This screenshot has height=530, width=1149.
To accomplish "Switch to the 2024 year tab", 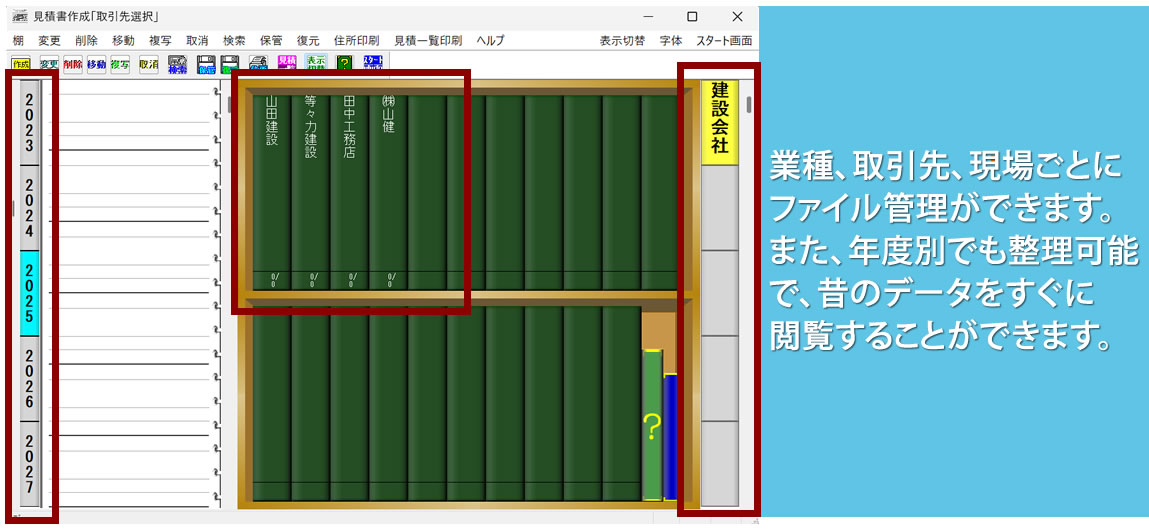I will pos(29,208).
